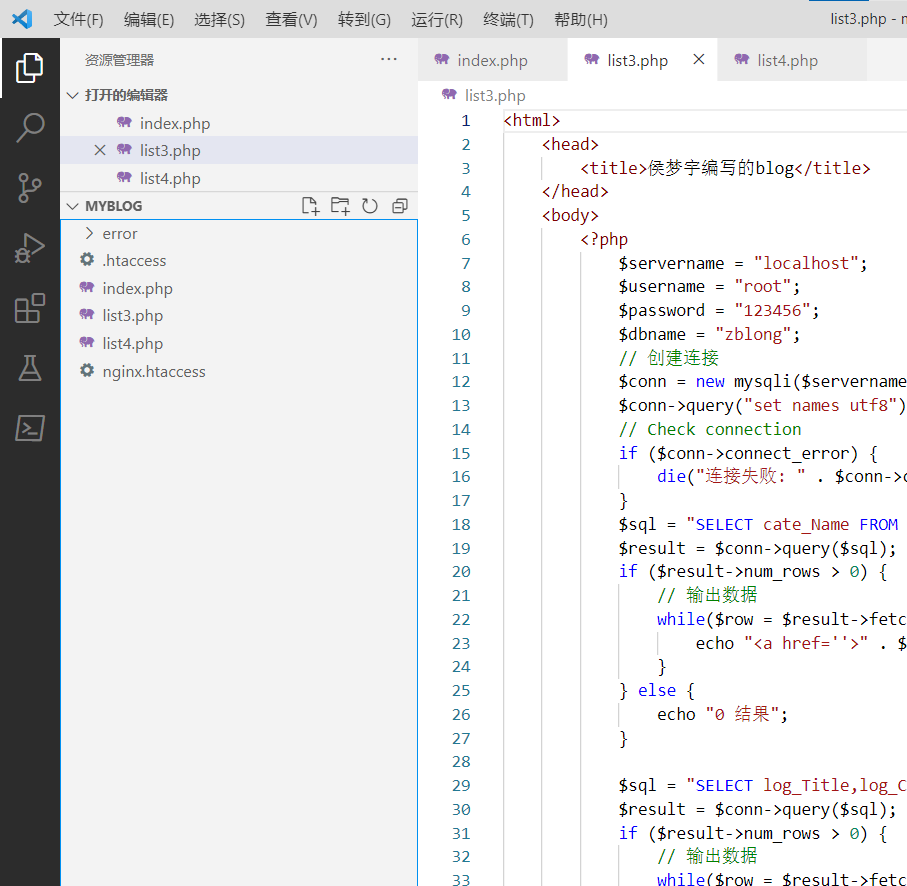This screenshot has width=907, height=886.
Task: Collapse the open editors section
Action: coord(72,95)
